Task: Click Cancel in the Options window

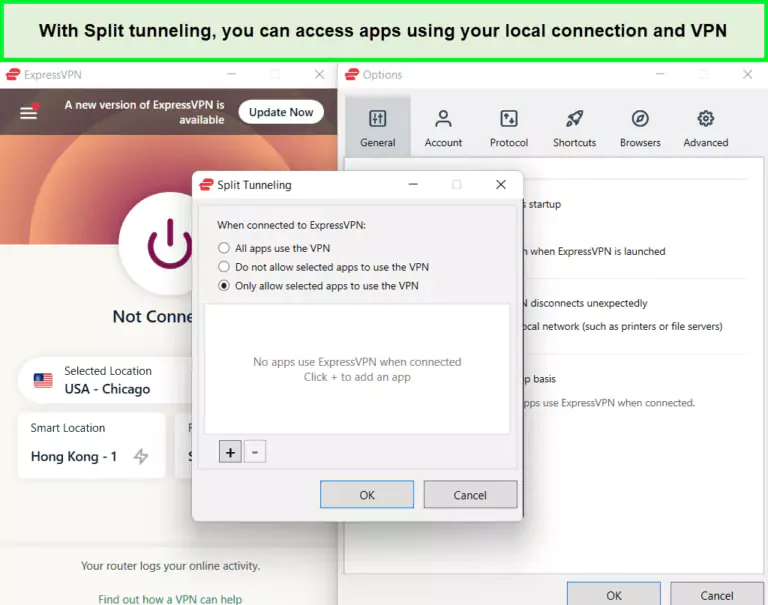Action: (717, 594)
